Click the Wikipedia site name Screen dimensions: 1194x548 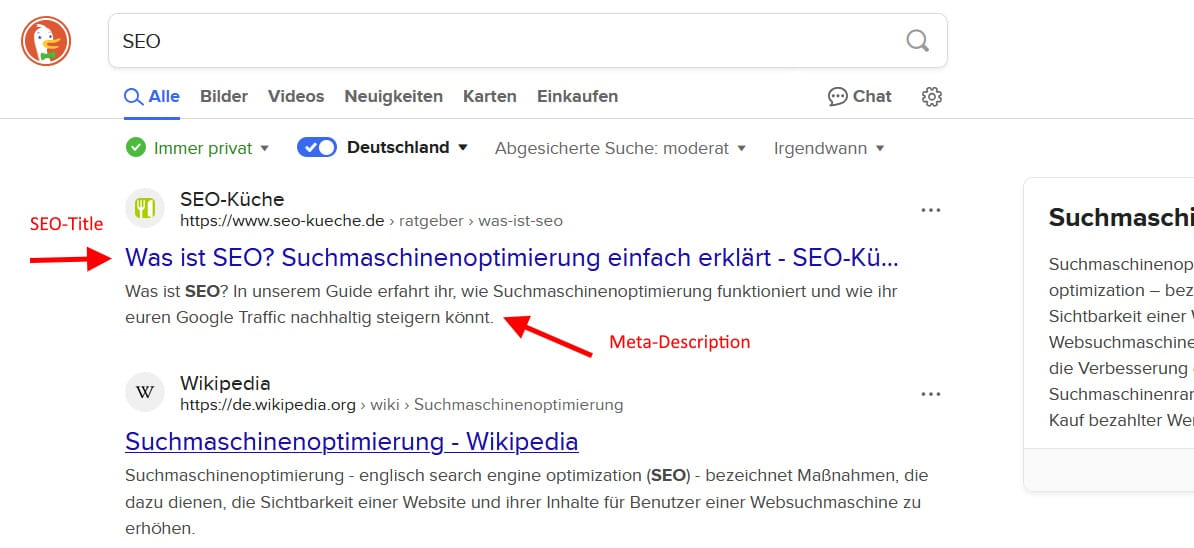click(x=225, y=383)
